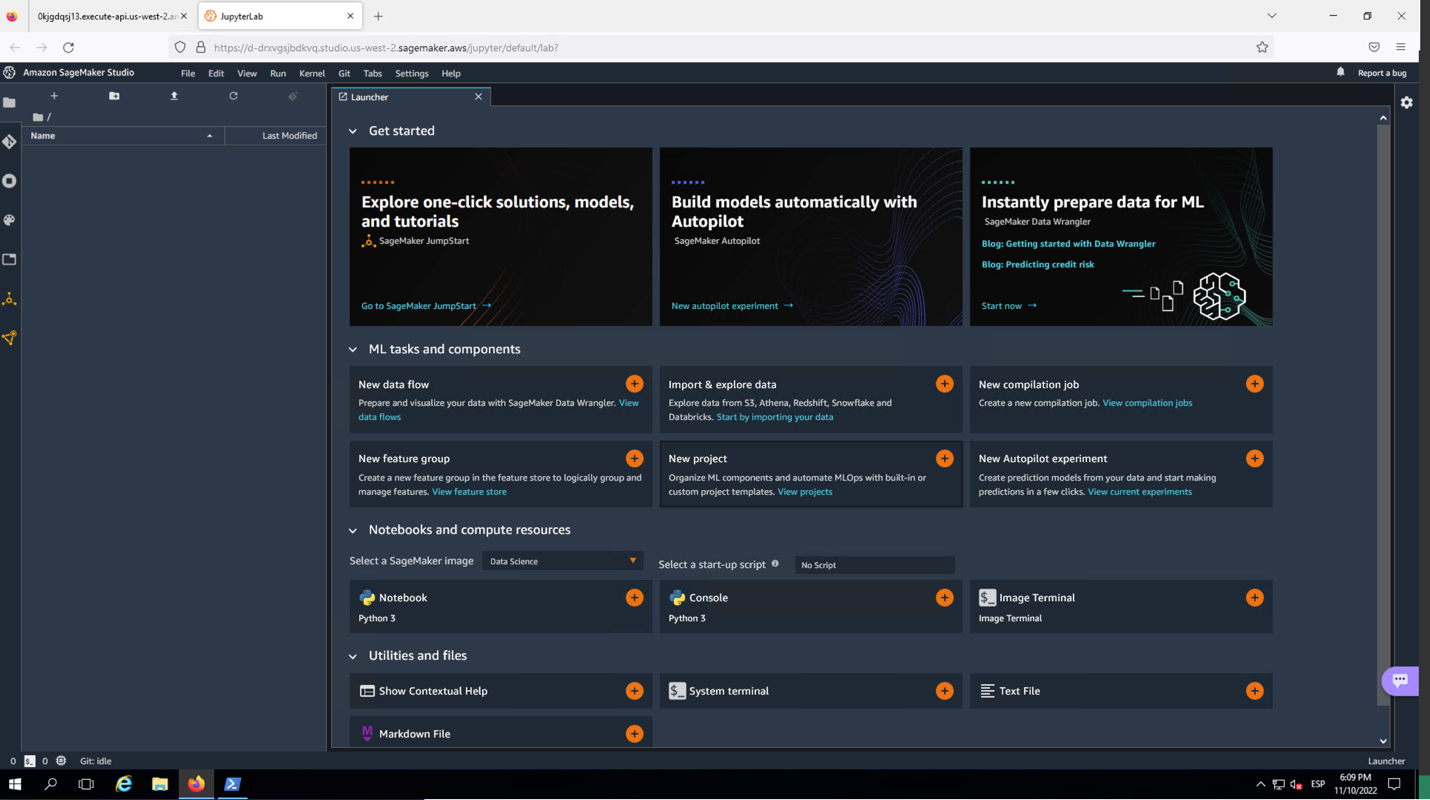
Task: Collapse the Utilities and files section
Action: (353, 656)
